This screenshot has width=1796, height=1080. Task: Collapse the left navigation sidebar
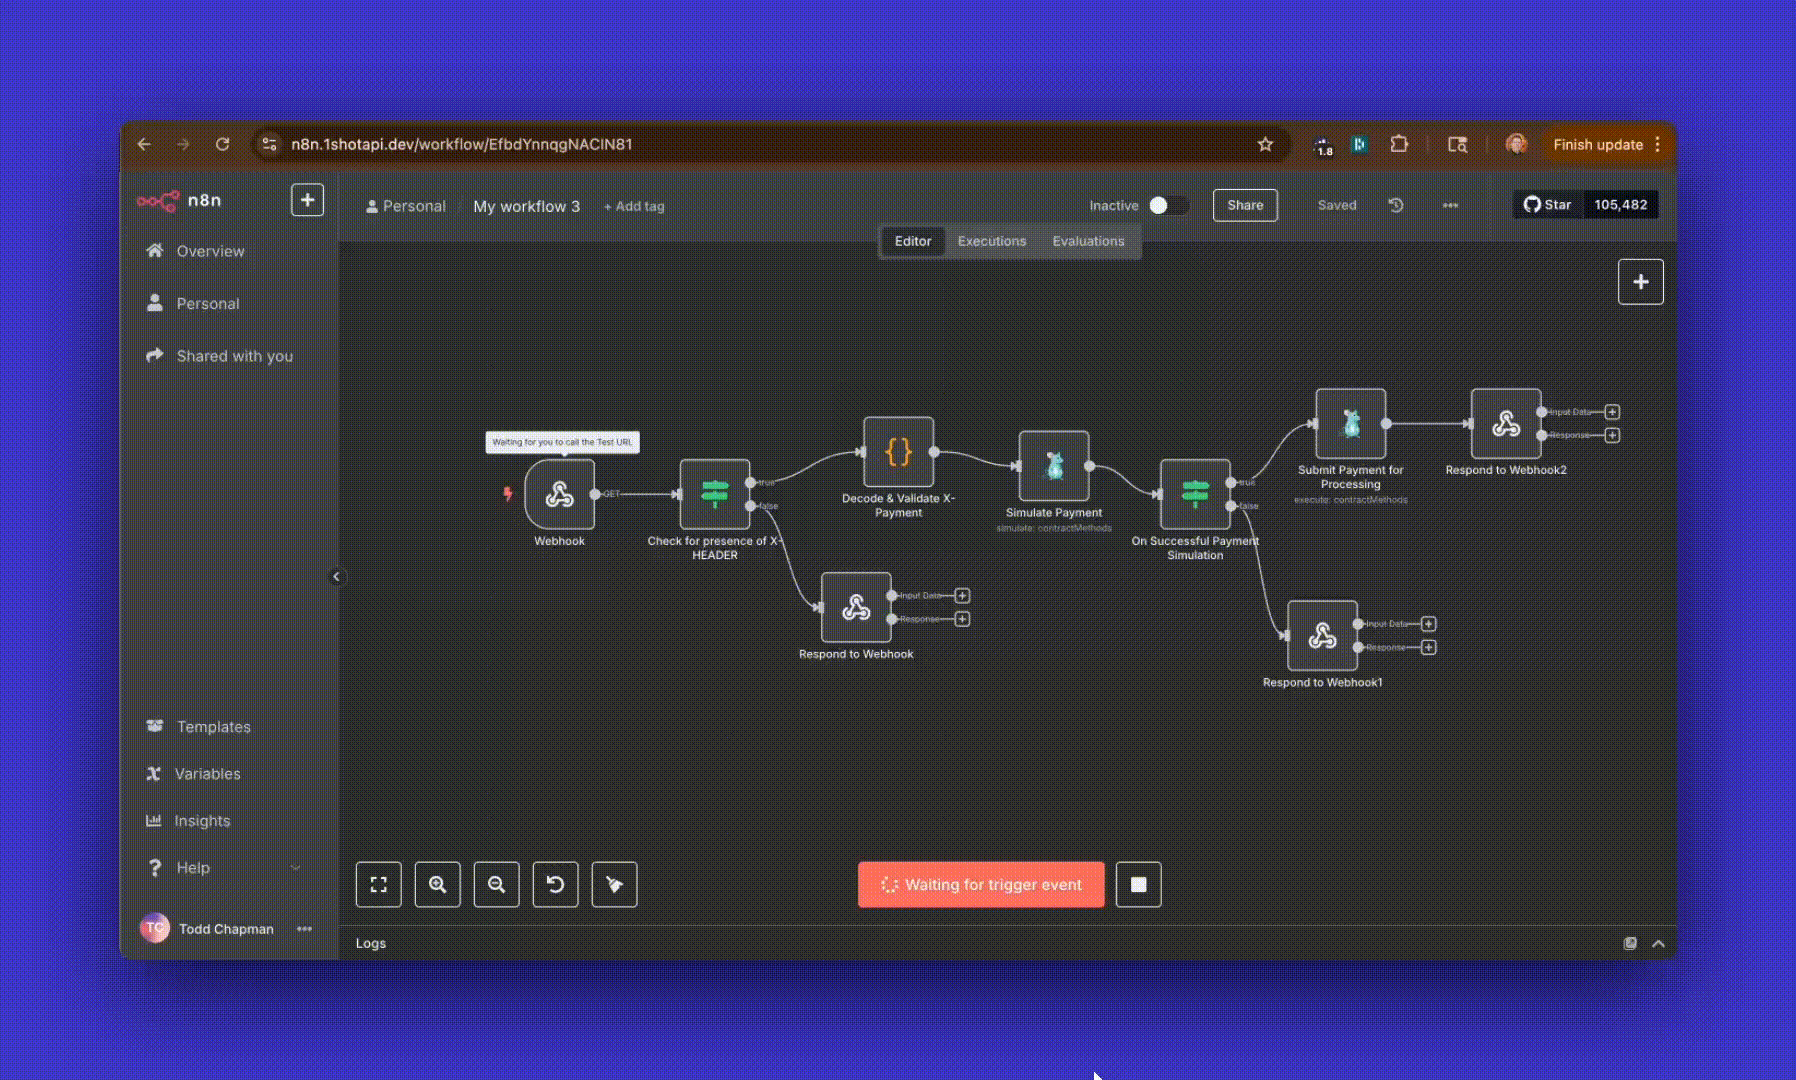(337, 577)
